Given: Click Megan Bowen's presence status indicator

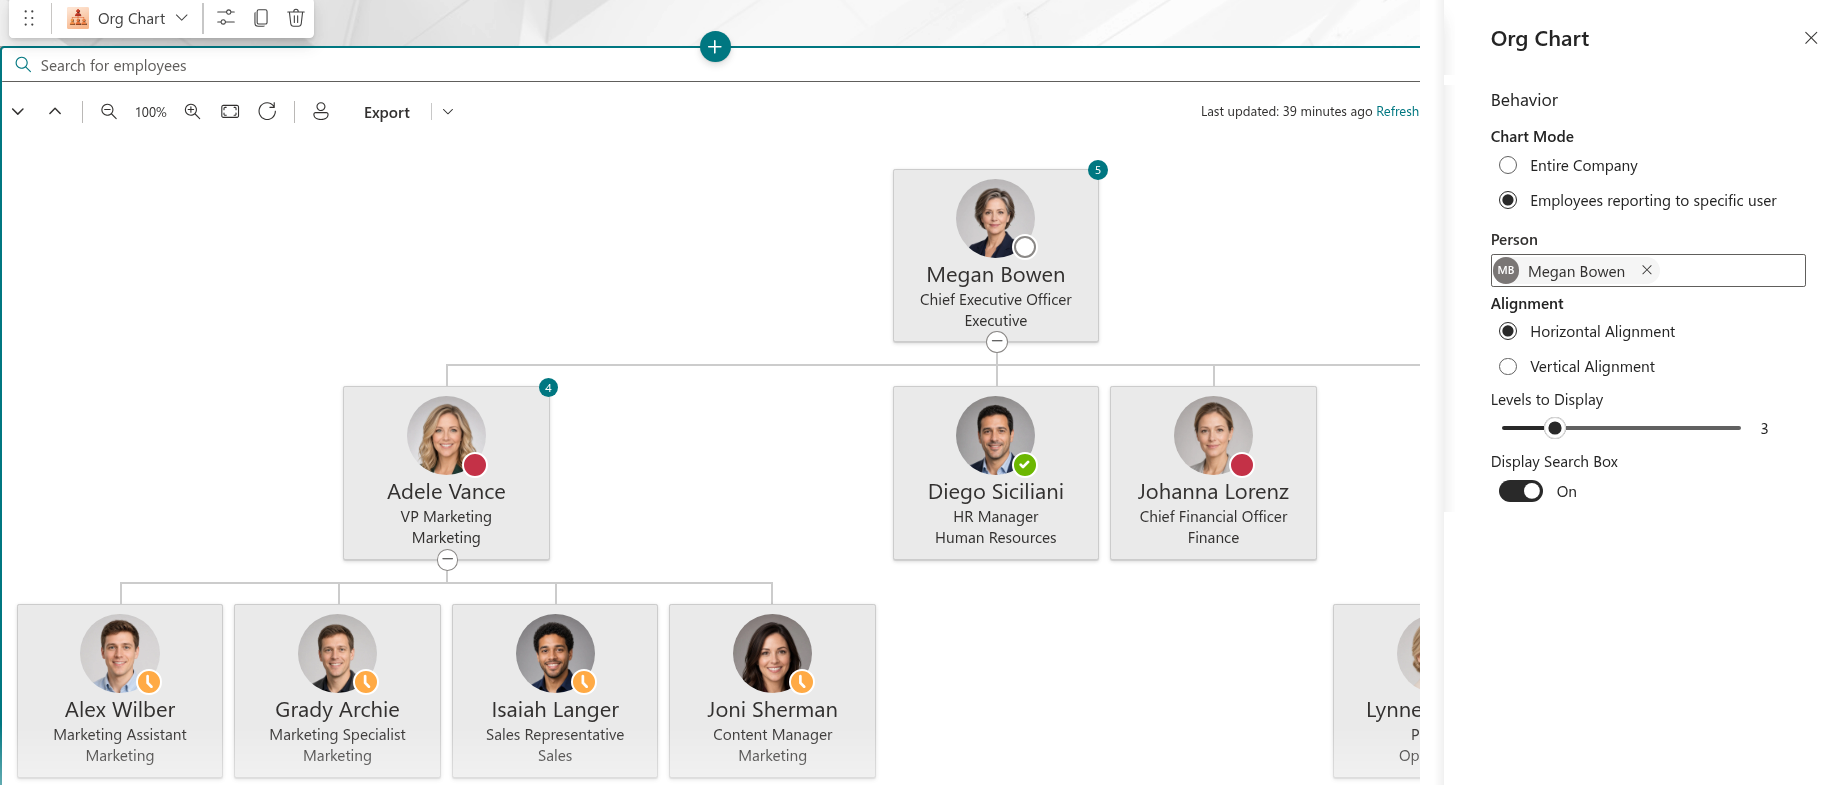Looking at the screenshot, I should click(x=1025, y=247).
